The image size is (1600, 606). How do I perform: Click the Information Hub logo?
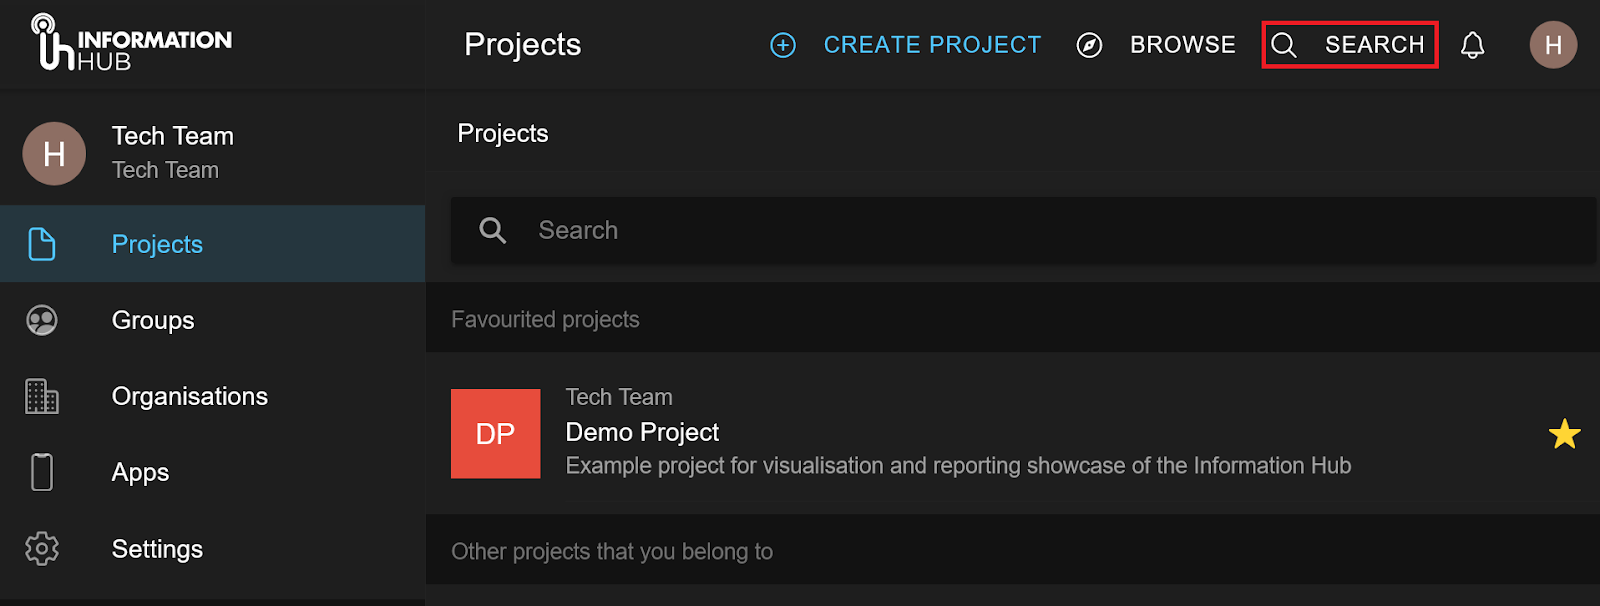pos(130,44)
